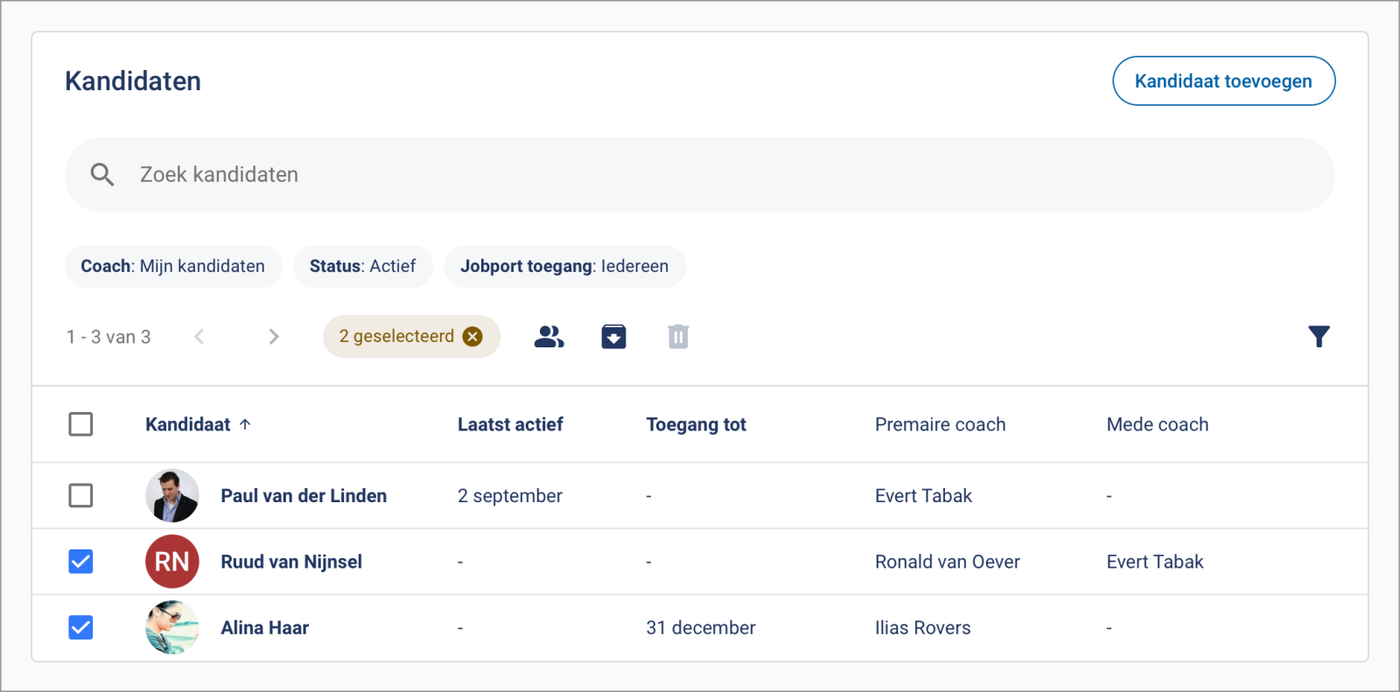Open Alina Haar's candidate profile

(265, 628)
